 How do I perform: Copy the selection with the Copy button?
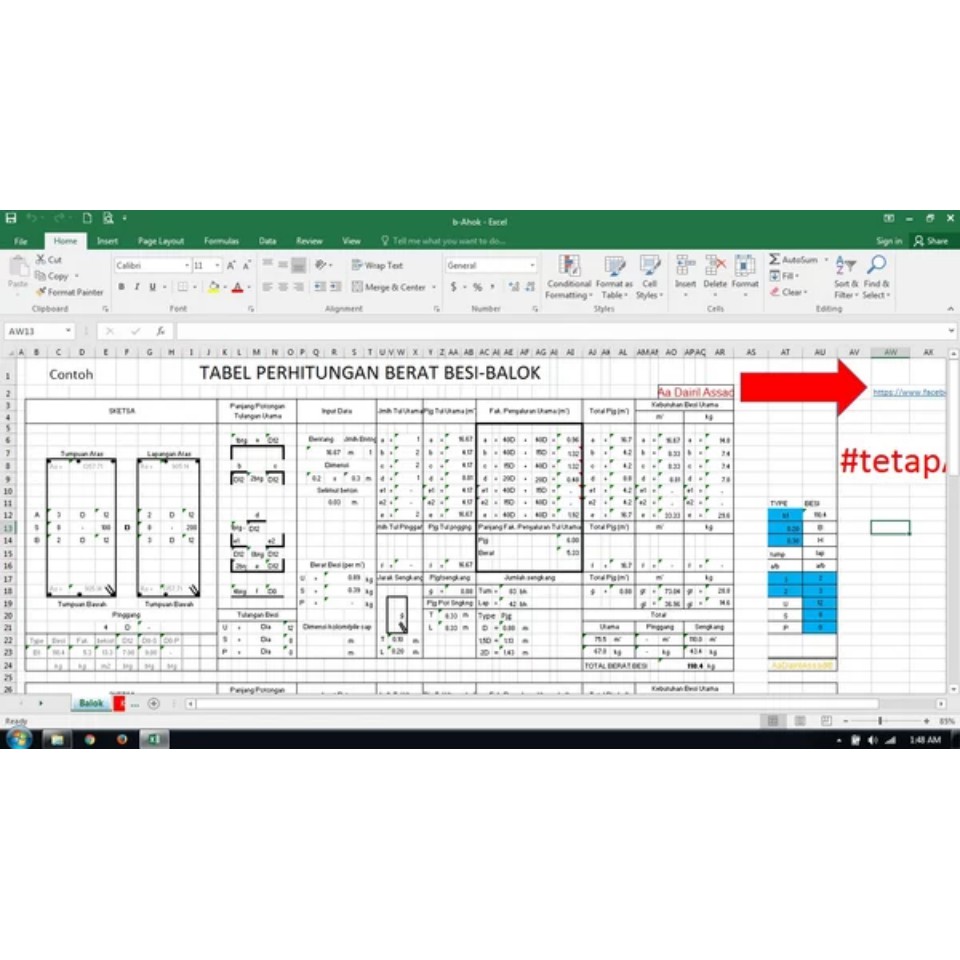point(52,276)
